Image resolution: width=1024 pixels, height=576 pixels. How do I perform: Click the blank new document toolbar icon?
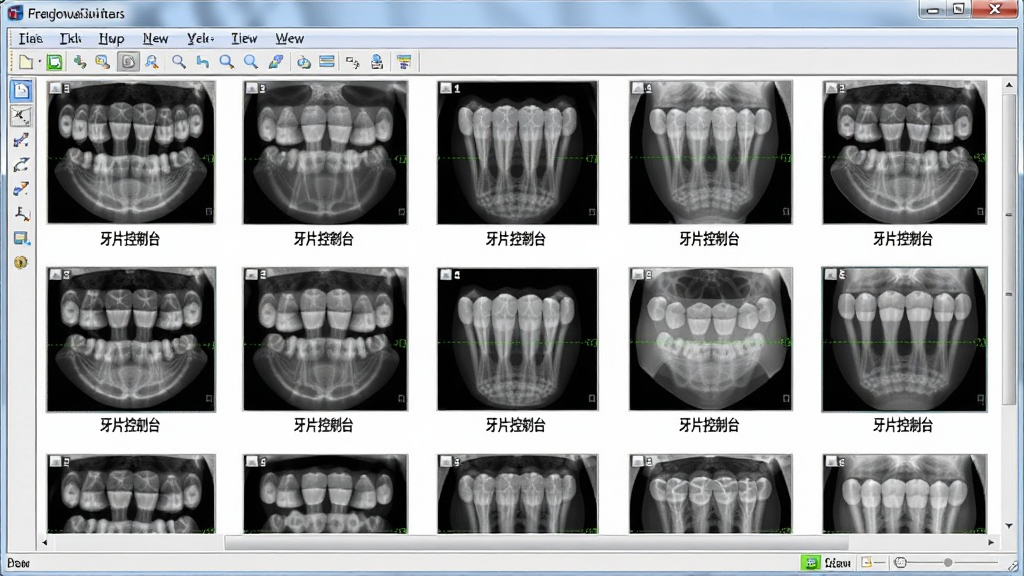tap(25, 62)
